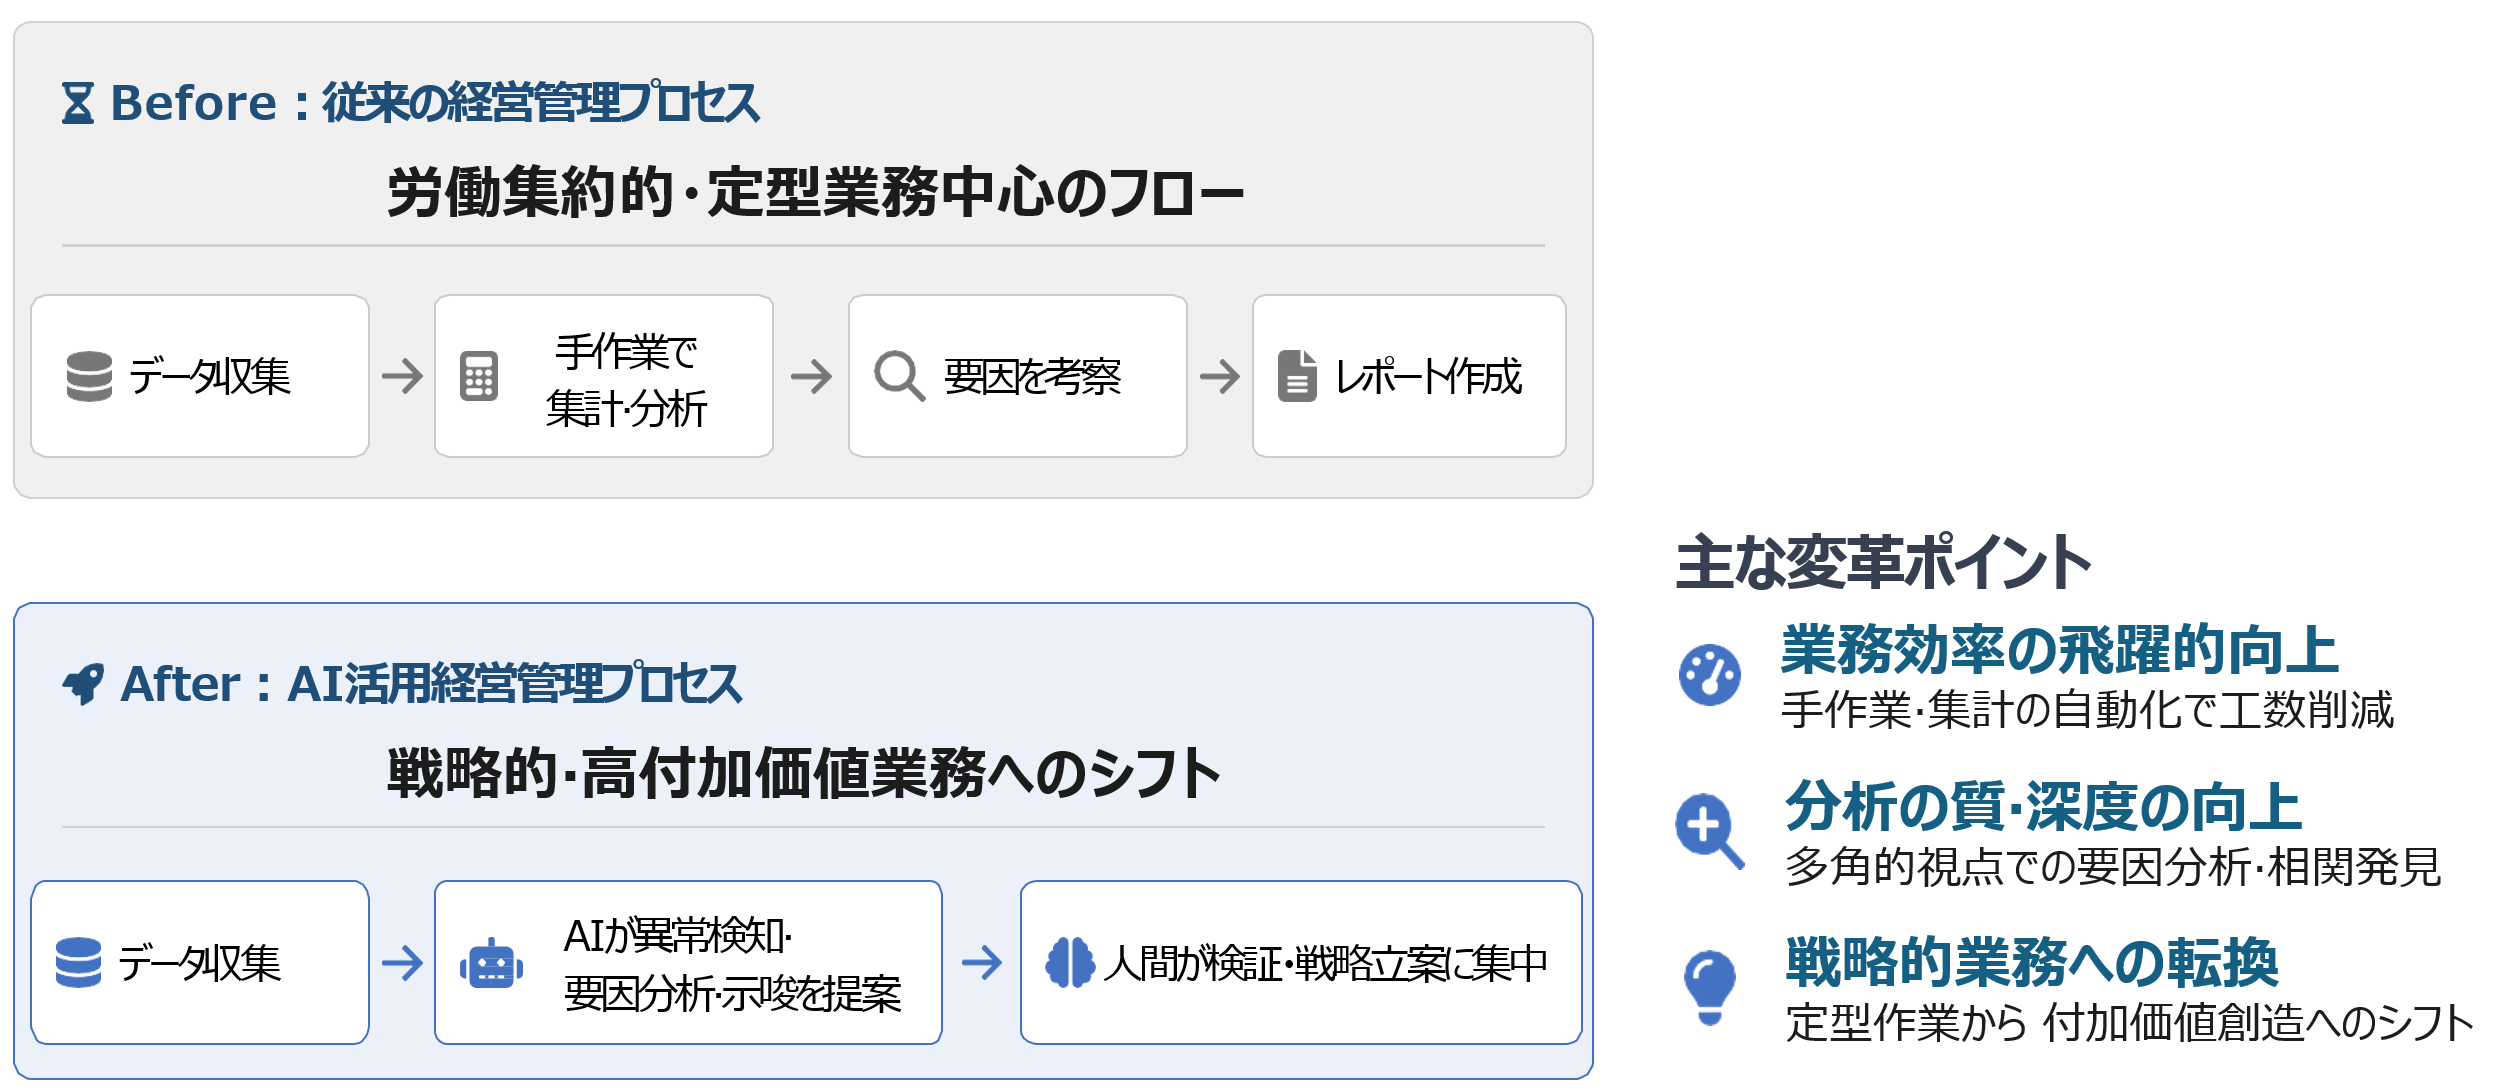Click the blue arrow before the brain box
This screenshot has height=1091, width=2495.
point(982,963)
